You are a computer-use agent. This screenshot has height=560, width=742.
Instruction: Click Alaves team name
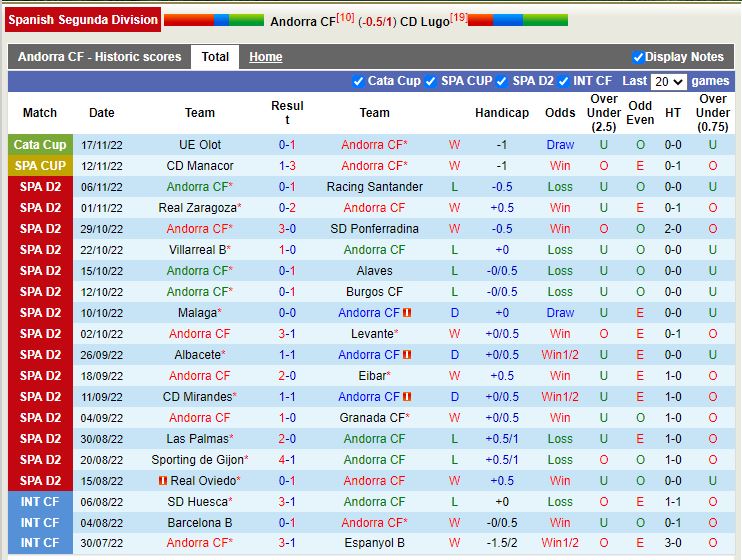[x=374, y=271]
